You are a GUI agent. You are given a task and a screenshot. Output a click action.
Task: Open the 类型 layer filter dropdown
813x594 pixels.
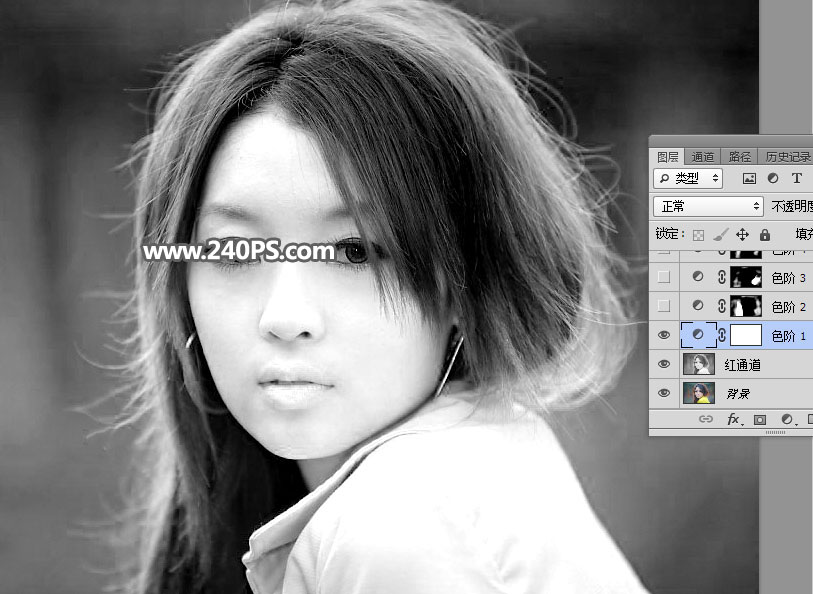(688, 179)
